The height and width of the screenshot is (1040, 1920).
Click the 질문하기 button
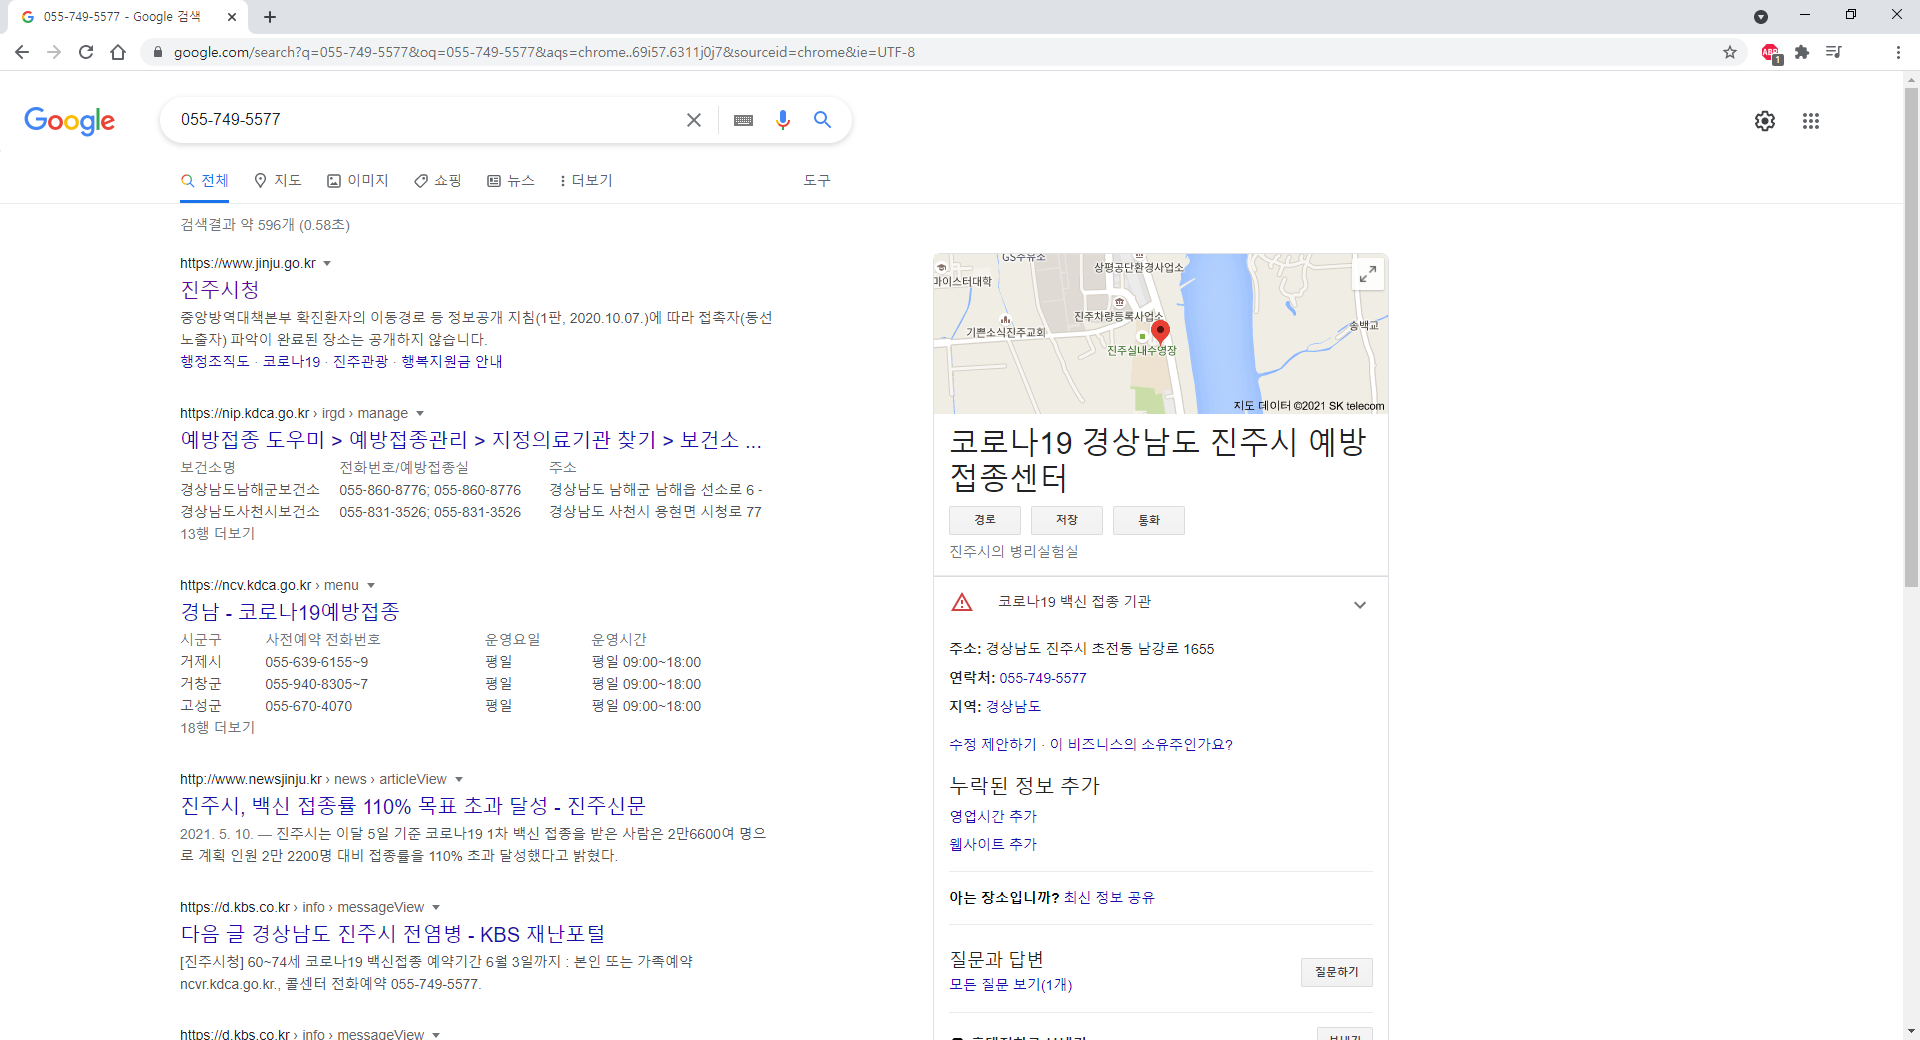point(1336,972)
